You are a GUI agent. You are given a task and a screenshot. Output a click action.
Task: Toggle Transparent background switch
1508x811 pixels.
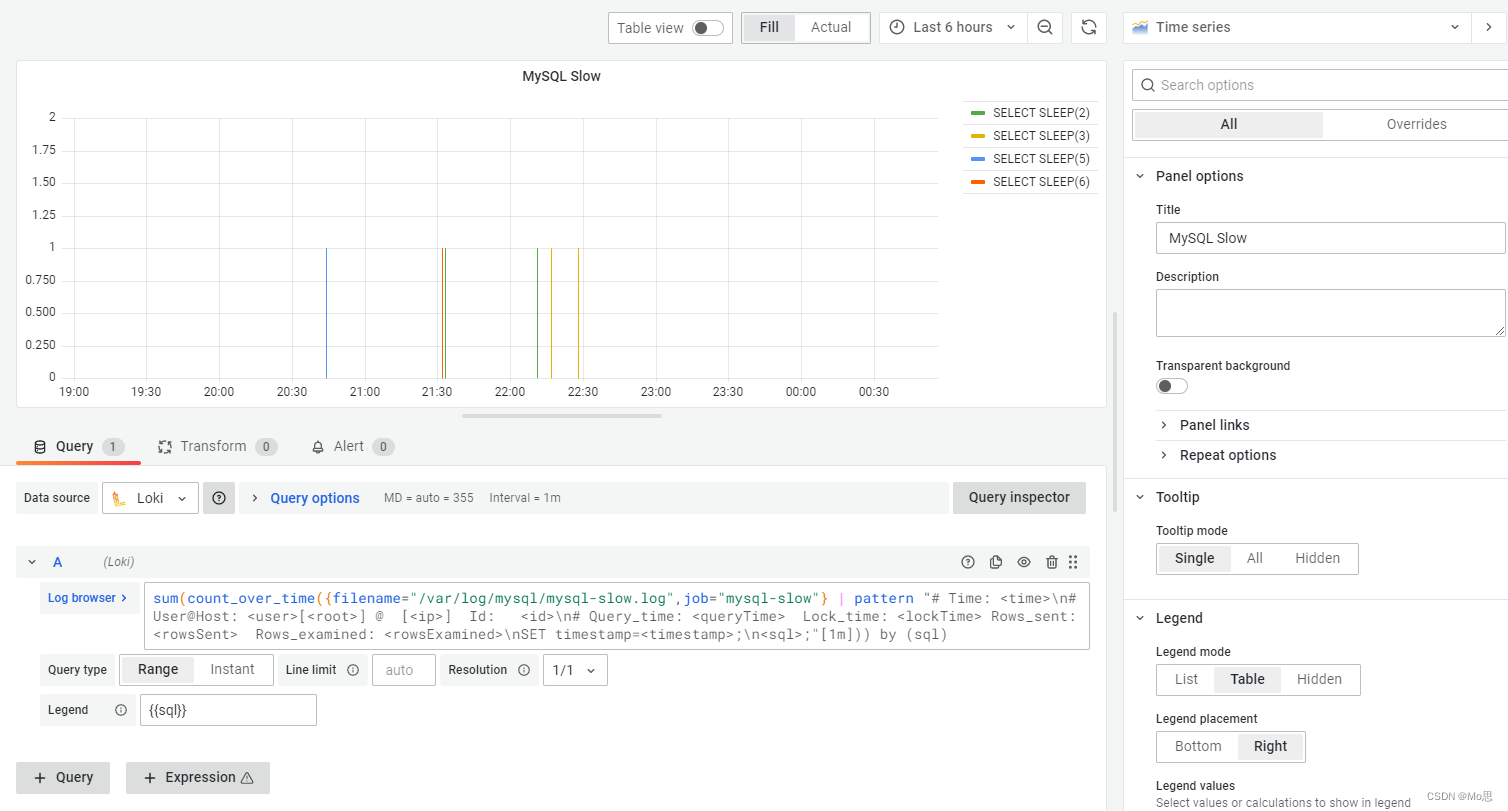pyautogui.click(x=1172, y=386)
